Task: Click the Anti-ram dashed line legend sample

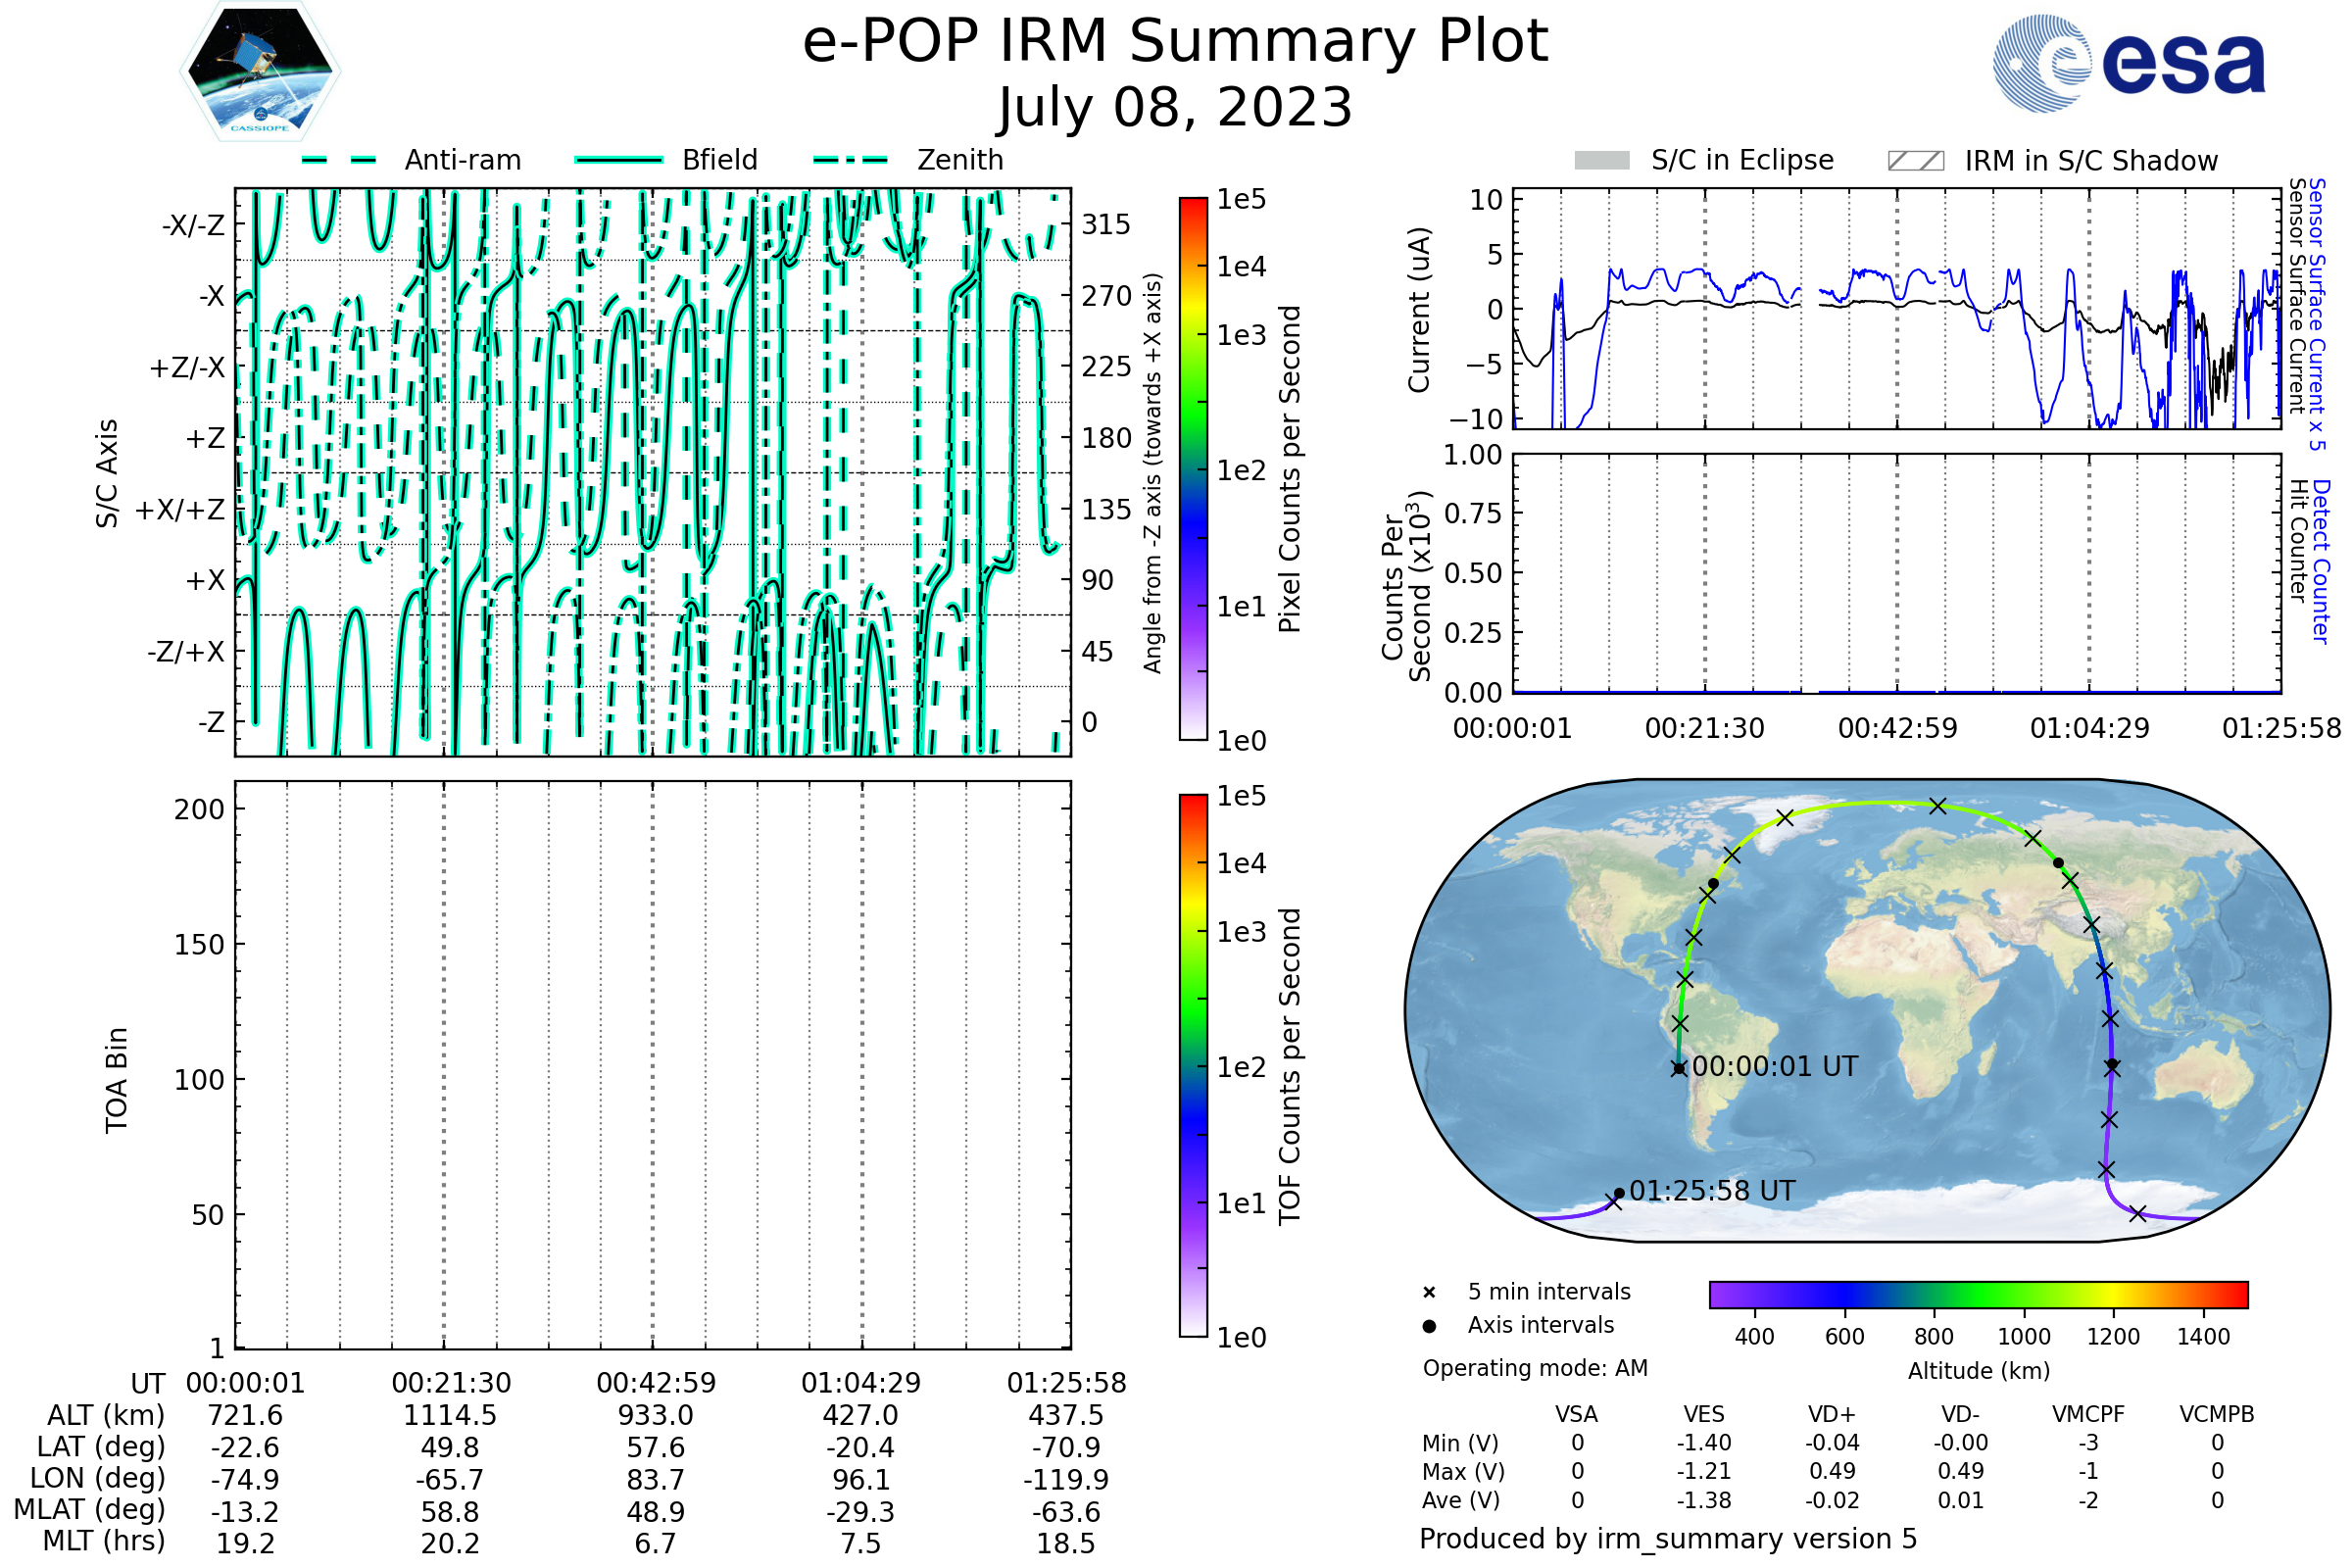Action: tap(339, 160)
